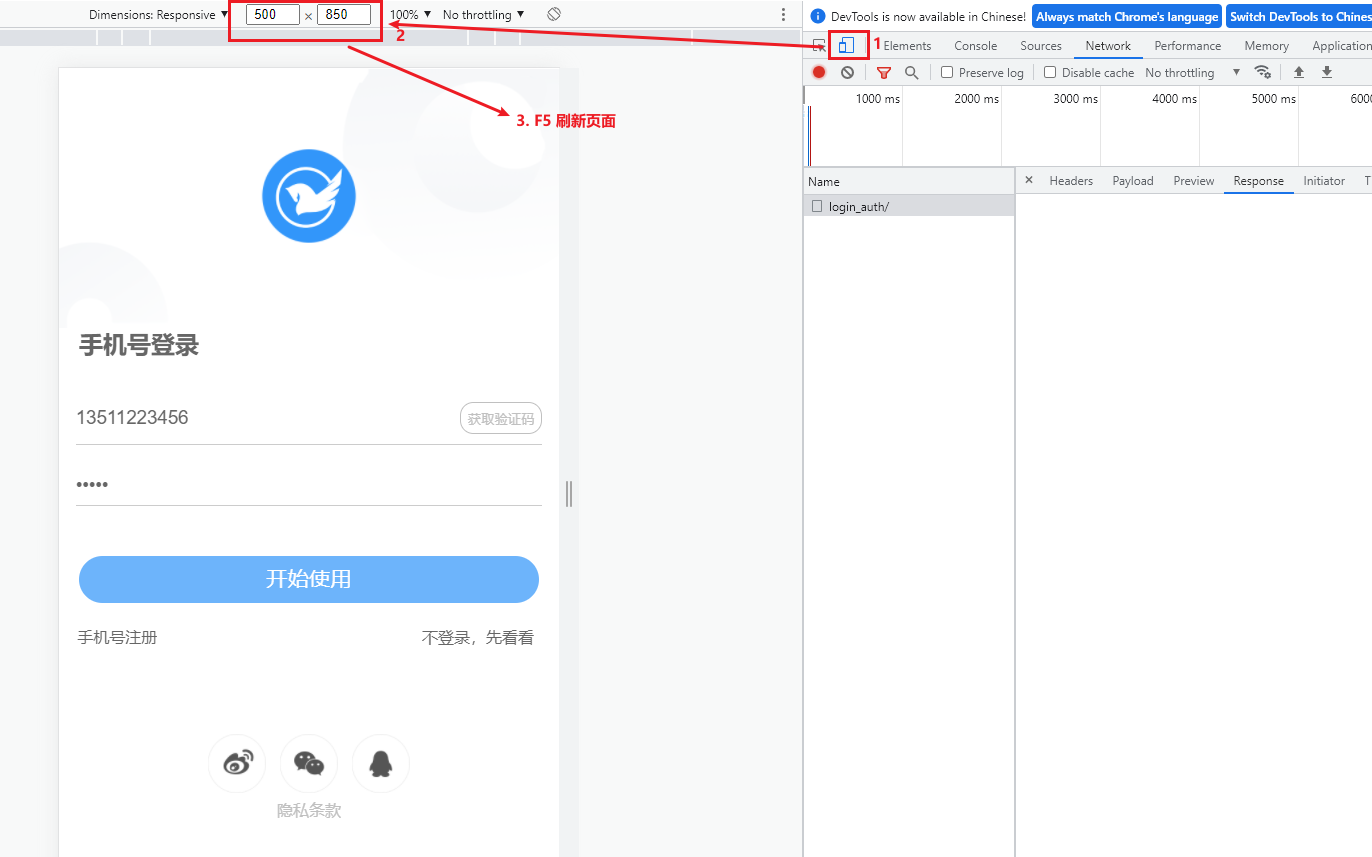Click the viewport height field showing 850
The width and height of the screenshot is (1372, 857).
coord(344,14)
